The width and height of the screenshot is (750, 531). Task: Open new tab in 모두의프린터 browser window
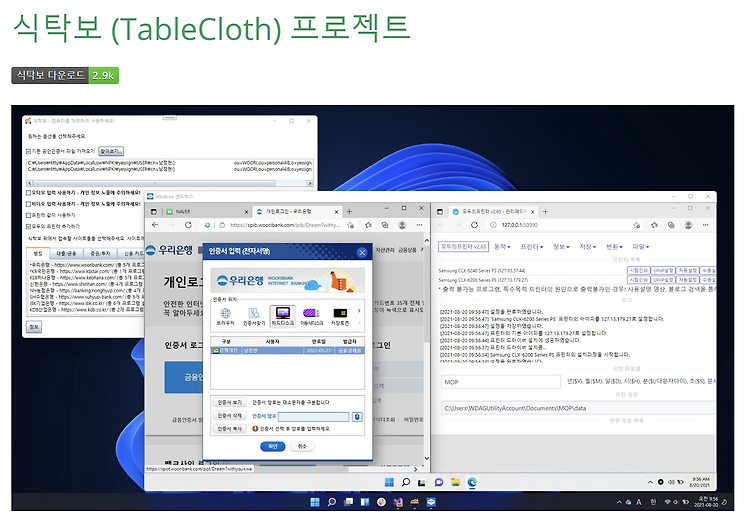pyautogui.click(x=545, y=211)
